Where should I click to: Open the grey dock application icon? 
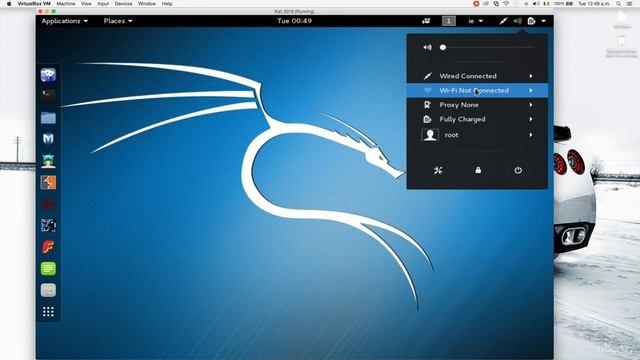click(48, 290)
